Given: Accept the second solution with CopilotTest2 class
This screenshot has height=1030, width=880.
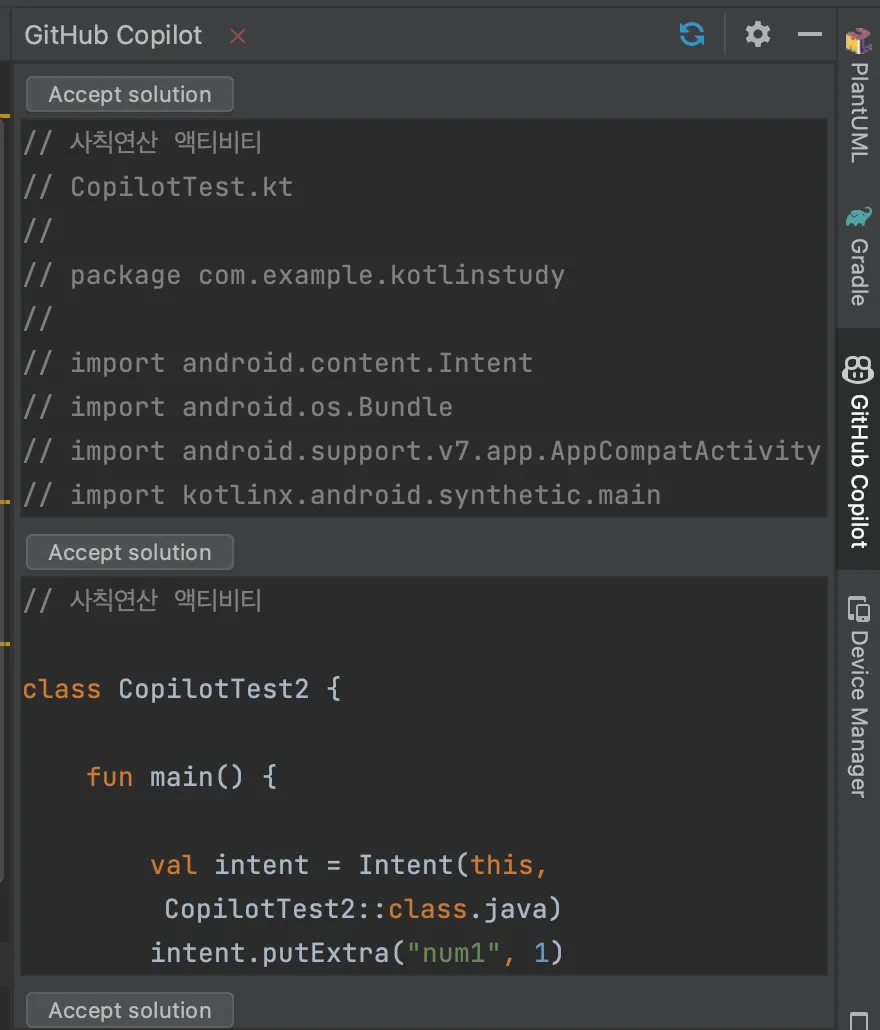Looking at the screenshot, I should pos(130,552).
